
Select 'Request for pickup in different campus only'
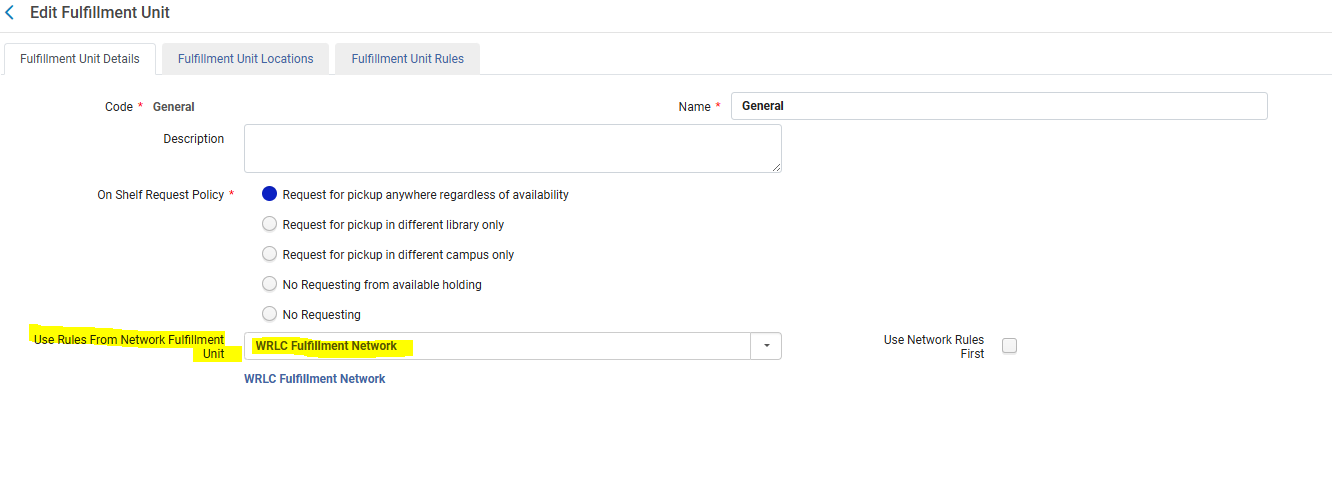(x=269, y=254)
